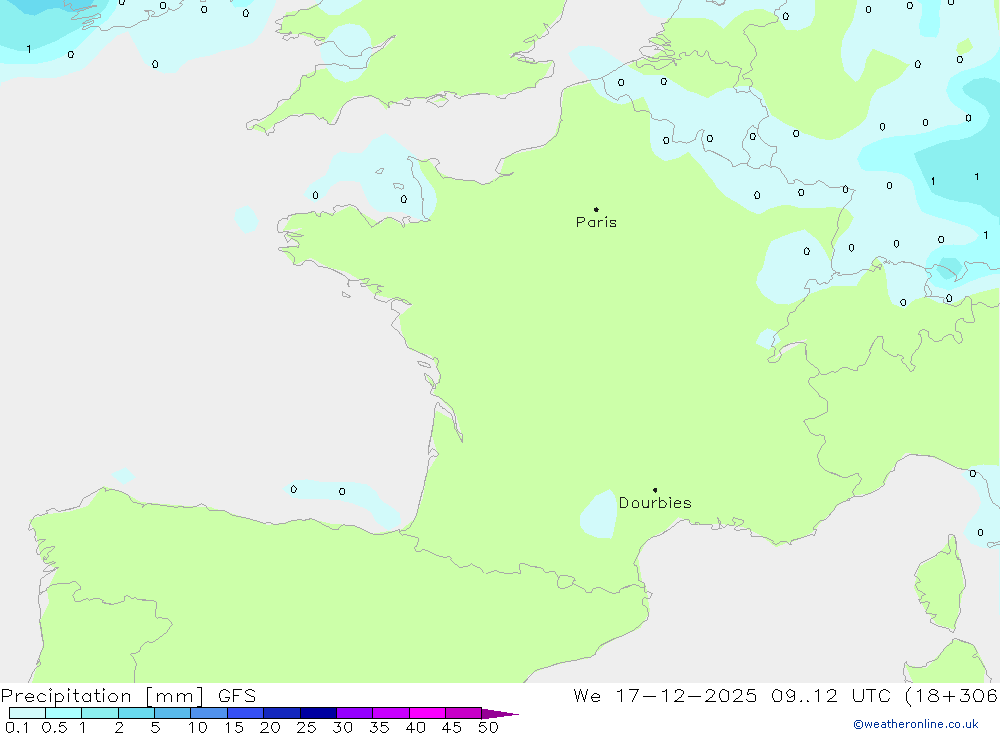The image size is (1000, 733).
Task: Choose the navy swatch between 20 and 25
Action: tap(281, 713)
